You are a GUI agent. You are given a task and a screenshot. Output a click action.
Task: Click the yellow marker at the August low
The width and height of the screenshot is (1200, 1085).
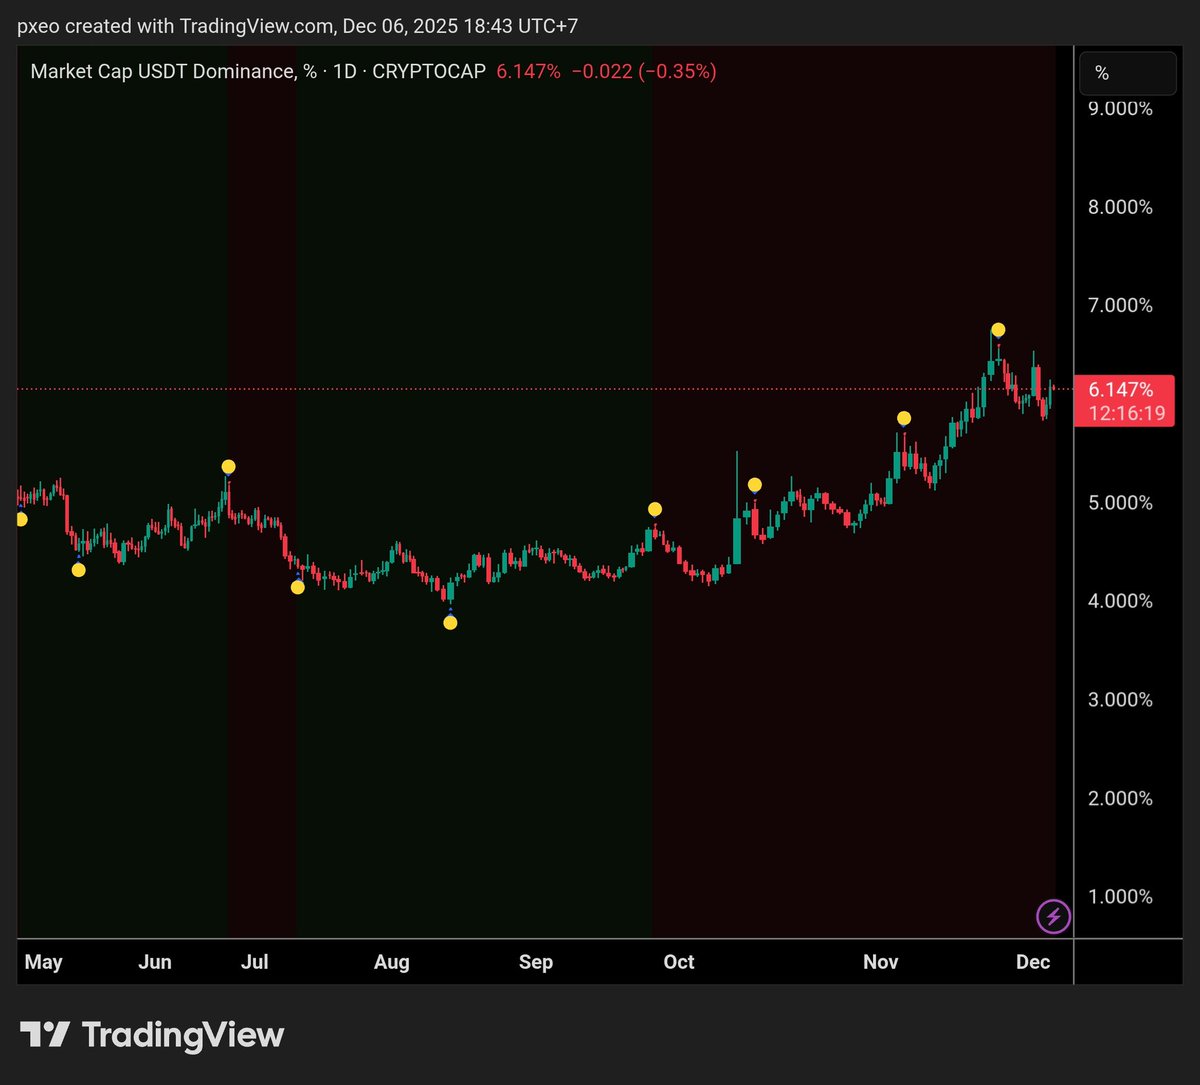point(449,622)
